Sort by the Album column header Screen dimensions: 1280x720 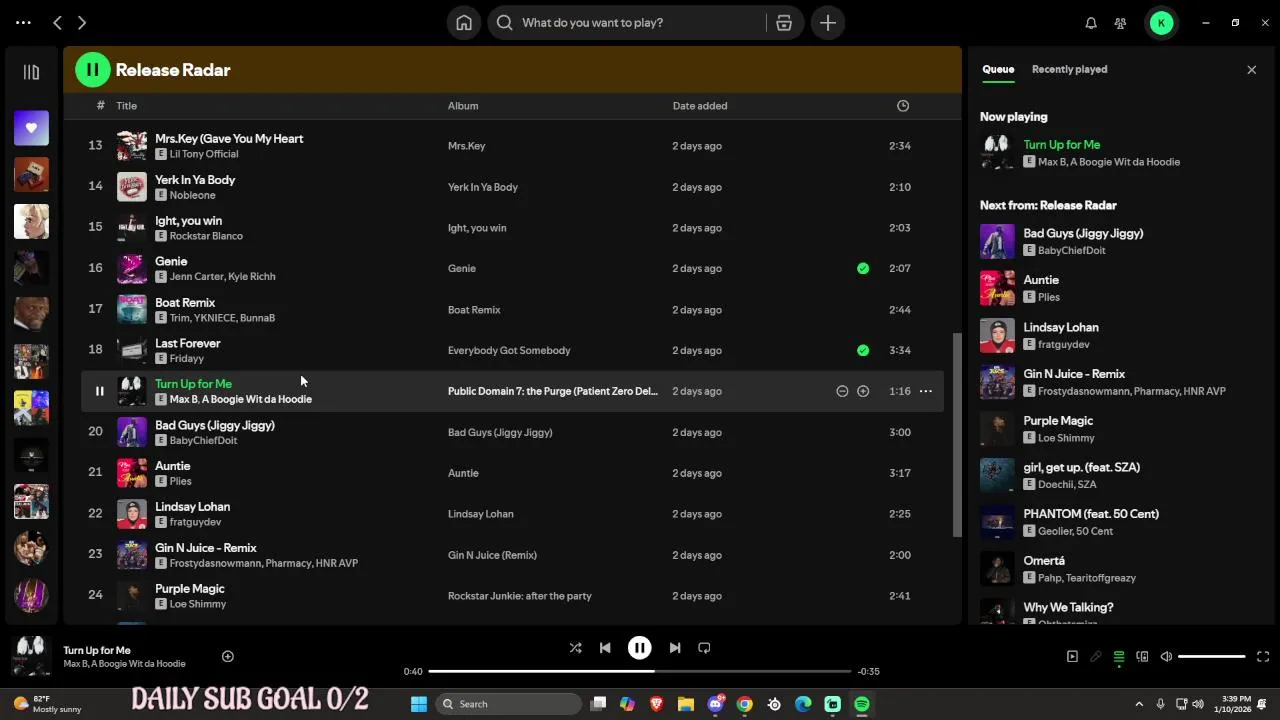[x=463, y=106]
